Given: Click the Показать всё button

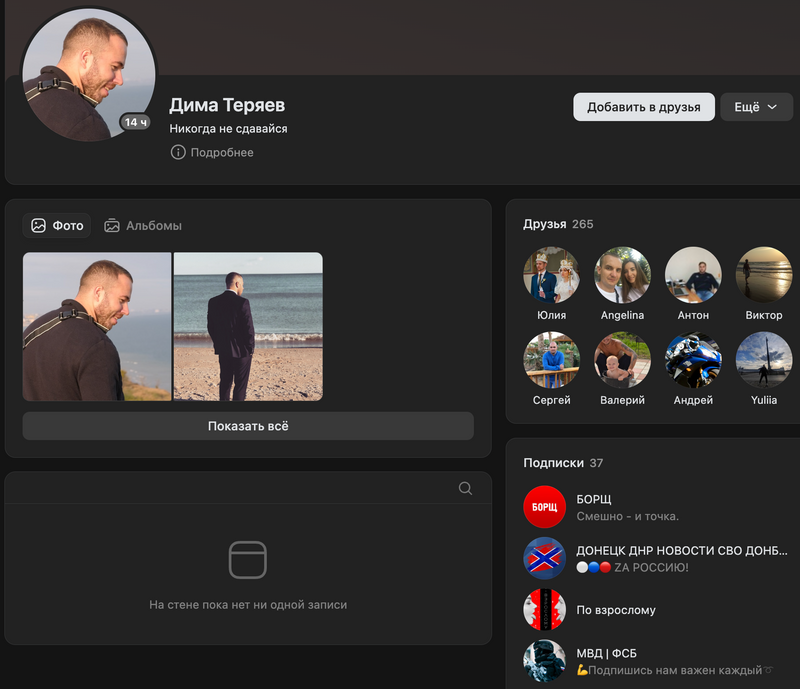Looking at the screenshot, I should (x=248, y=426).
